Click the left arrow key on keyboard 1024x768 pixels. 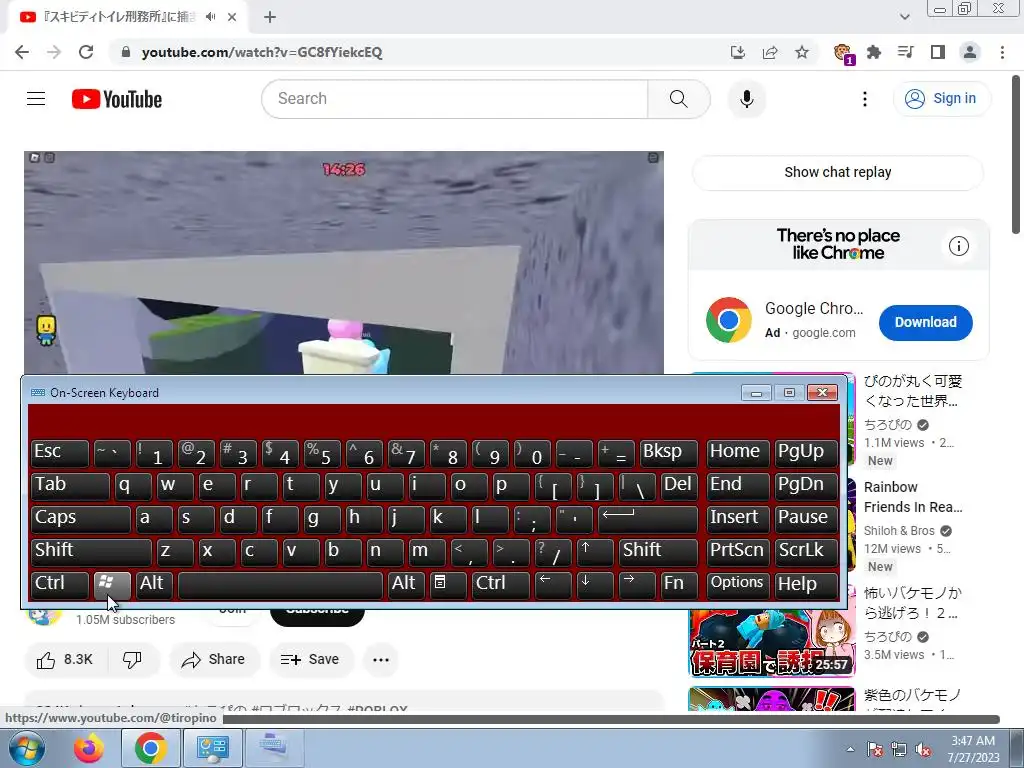tap(552, 584)
